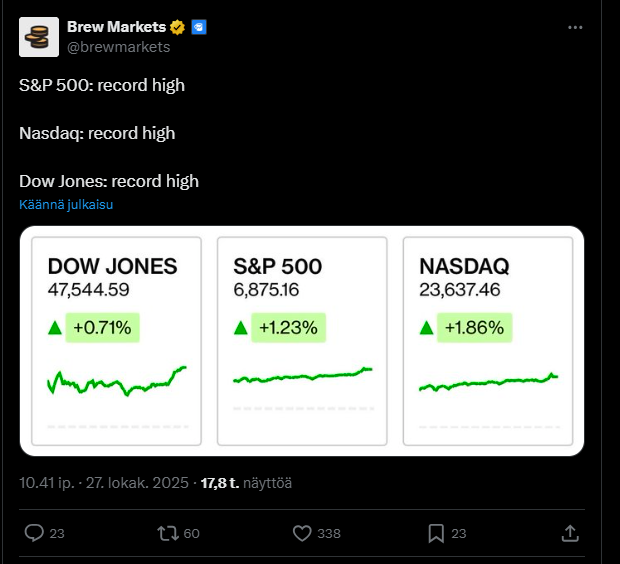620x564 pixels.
Task: Repost this post with the retweet icon
Action: click(168, 533)
